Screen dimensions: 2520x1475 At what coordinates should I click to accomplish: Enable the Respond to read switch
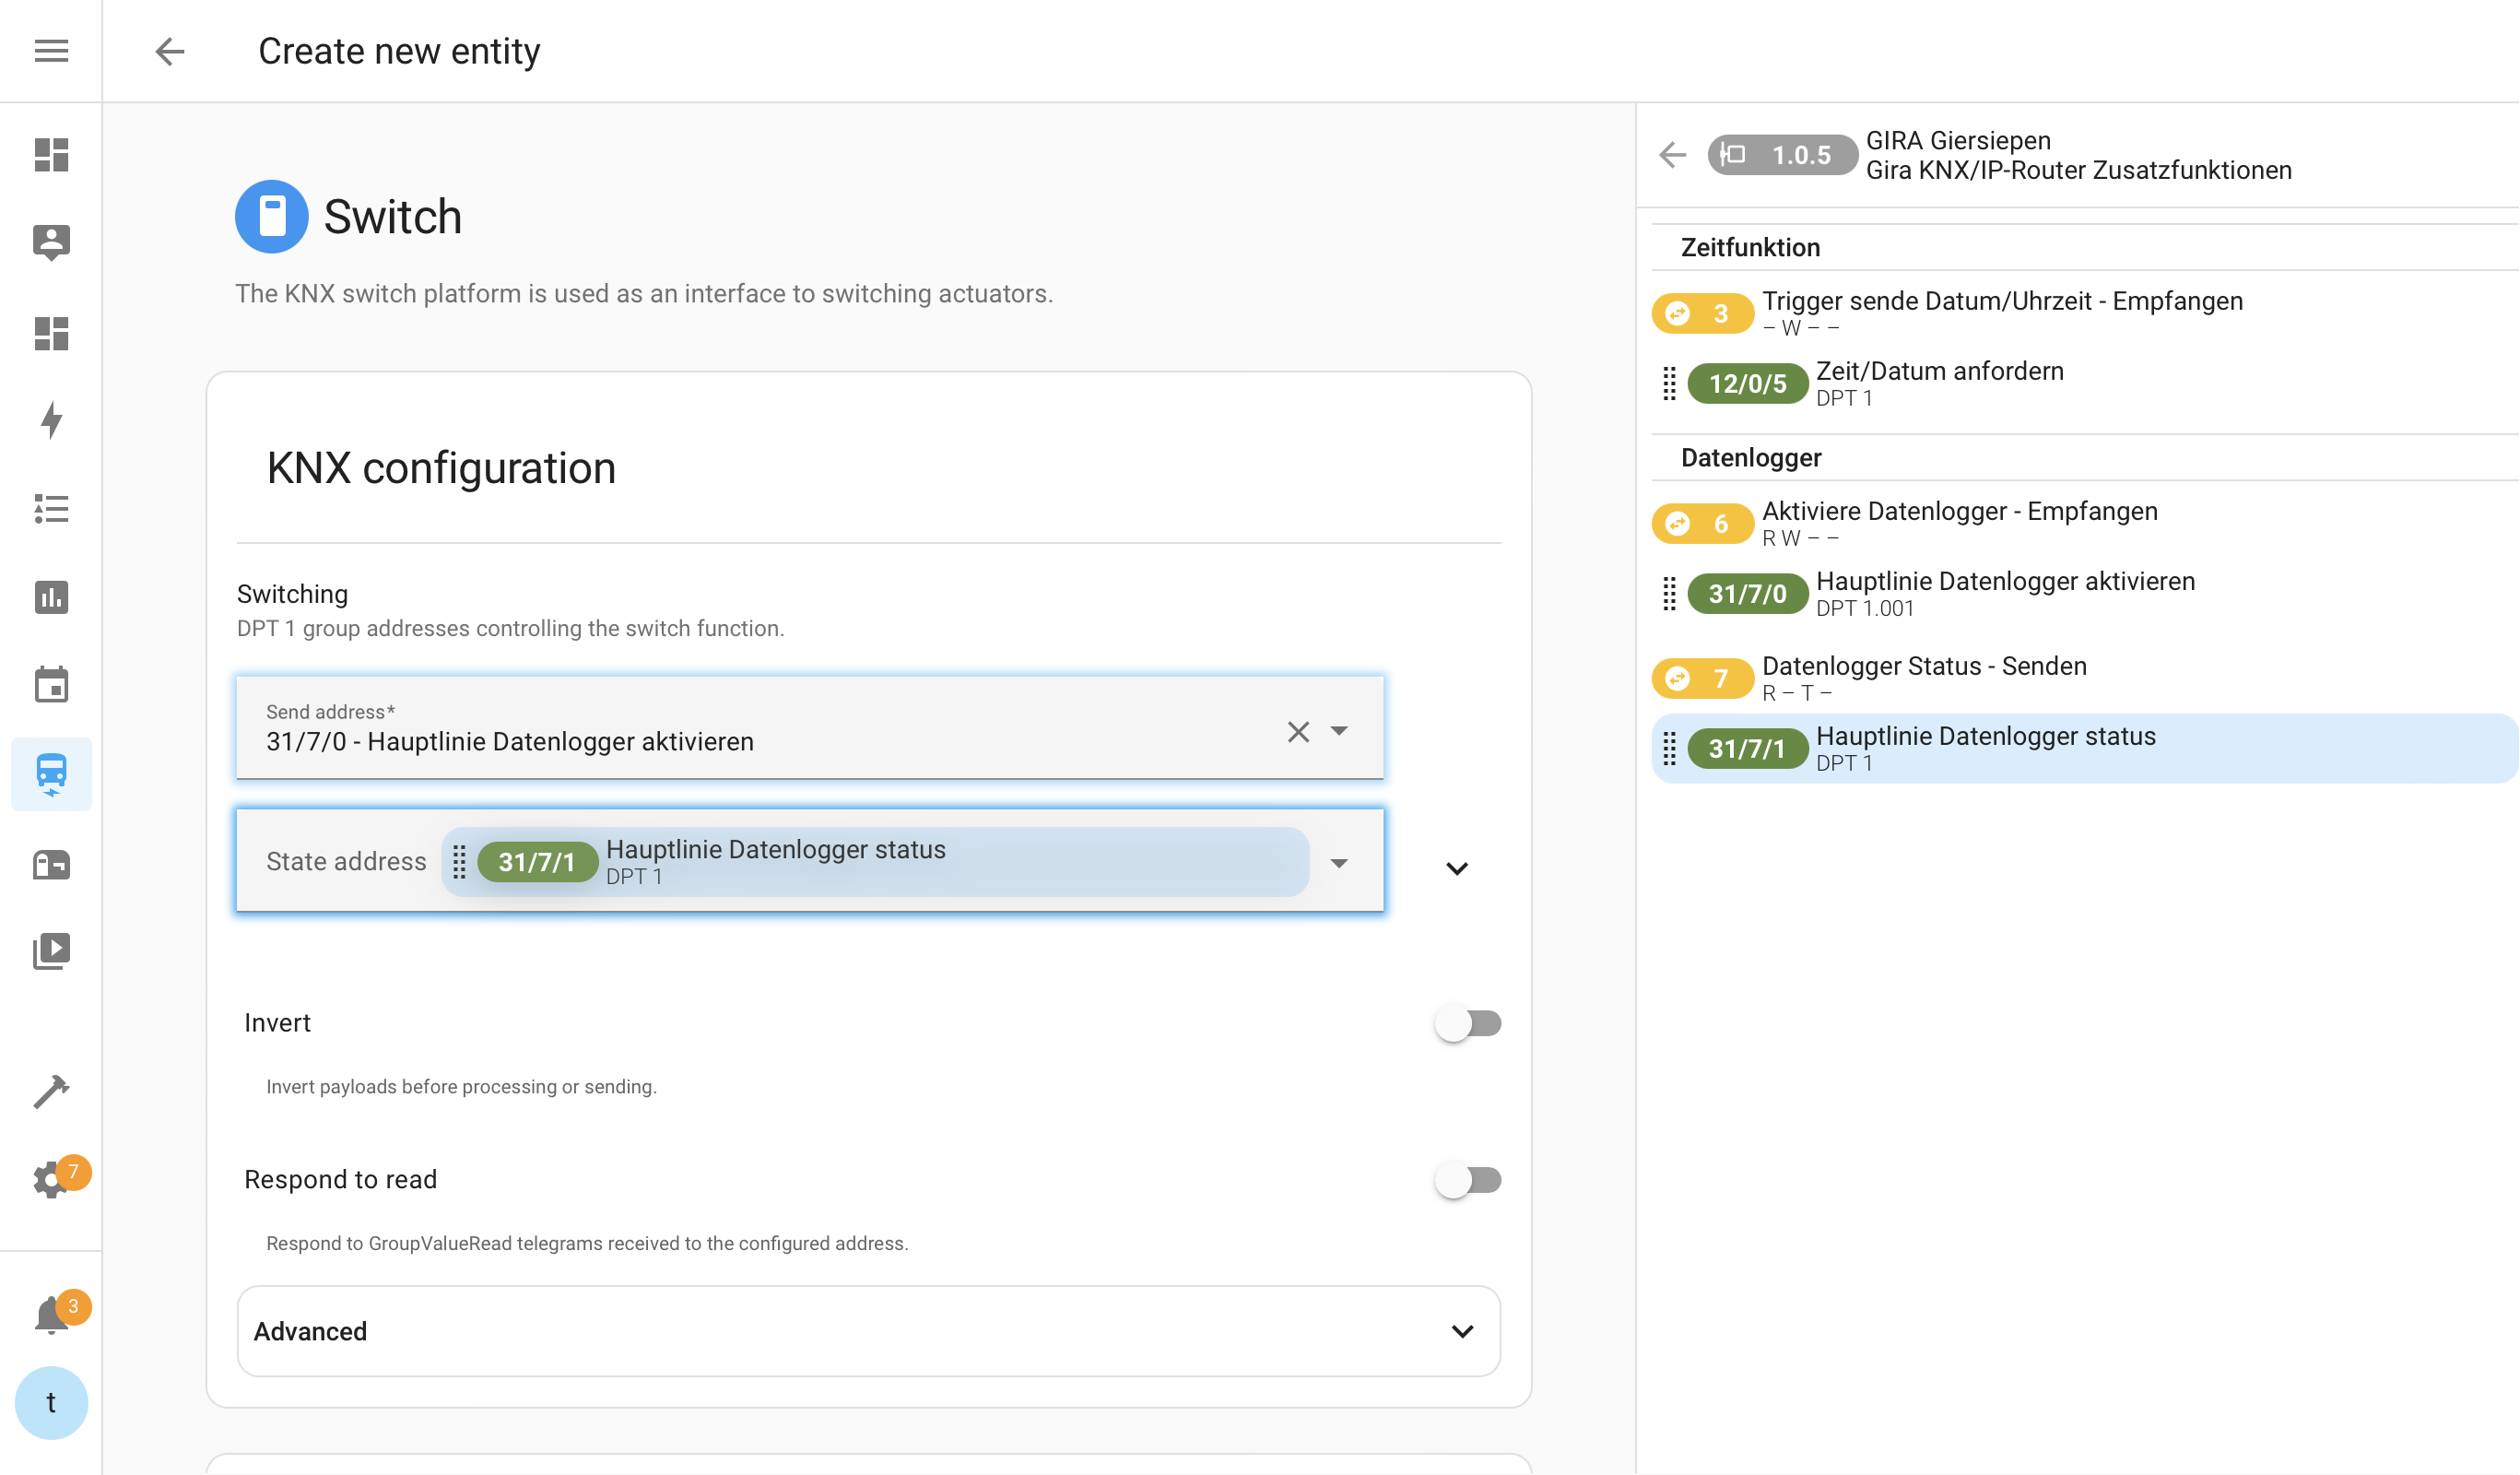pos(1467,1180)
